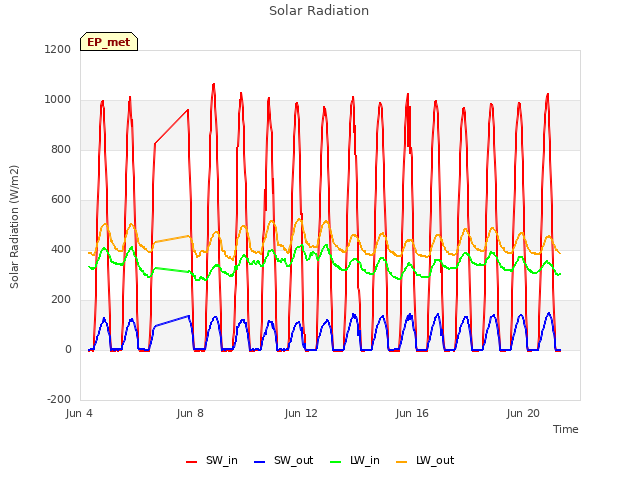The height and width of the screenshot is (480, 640).
Task: Click the 0 y-axis tick label
Action: click(x=68, y=349)
